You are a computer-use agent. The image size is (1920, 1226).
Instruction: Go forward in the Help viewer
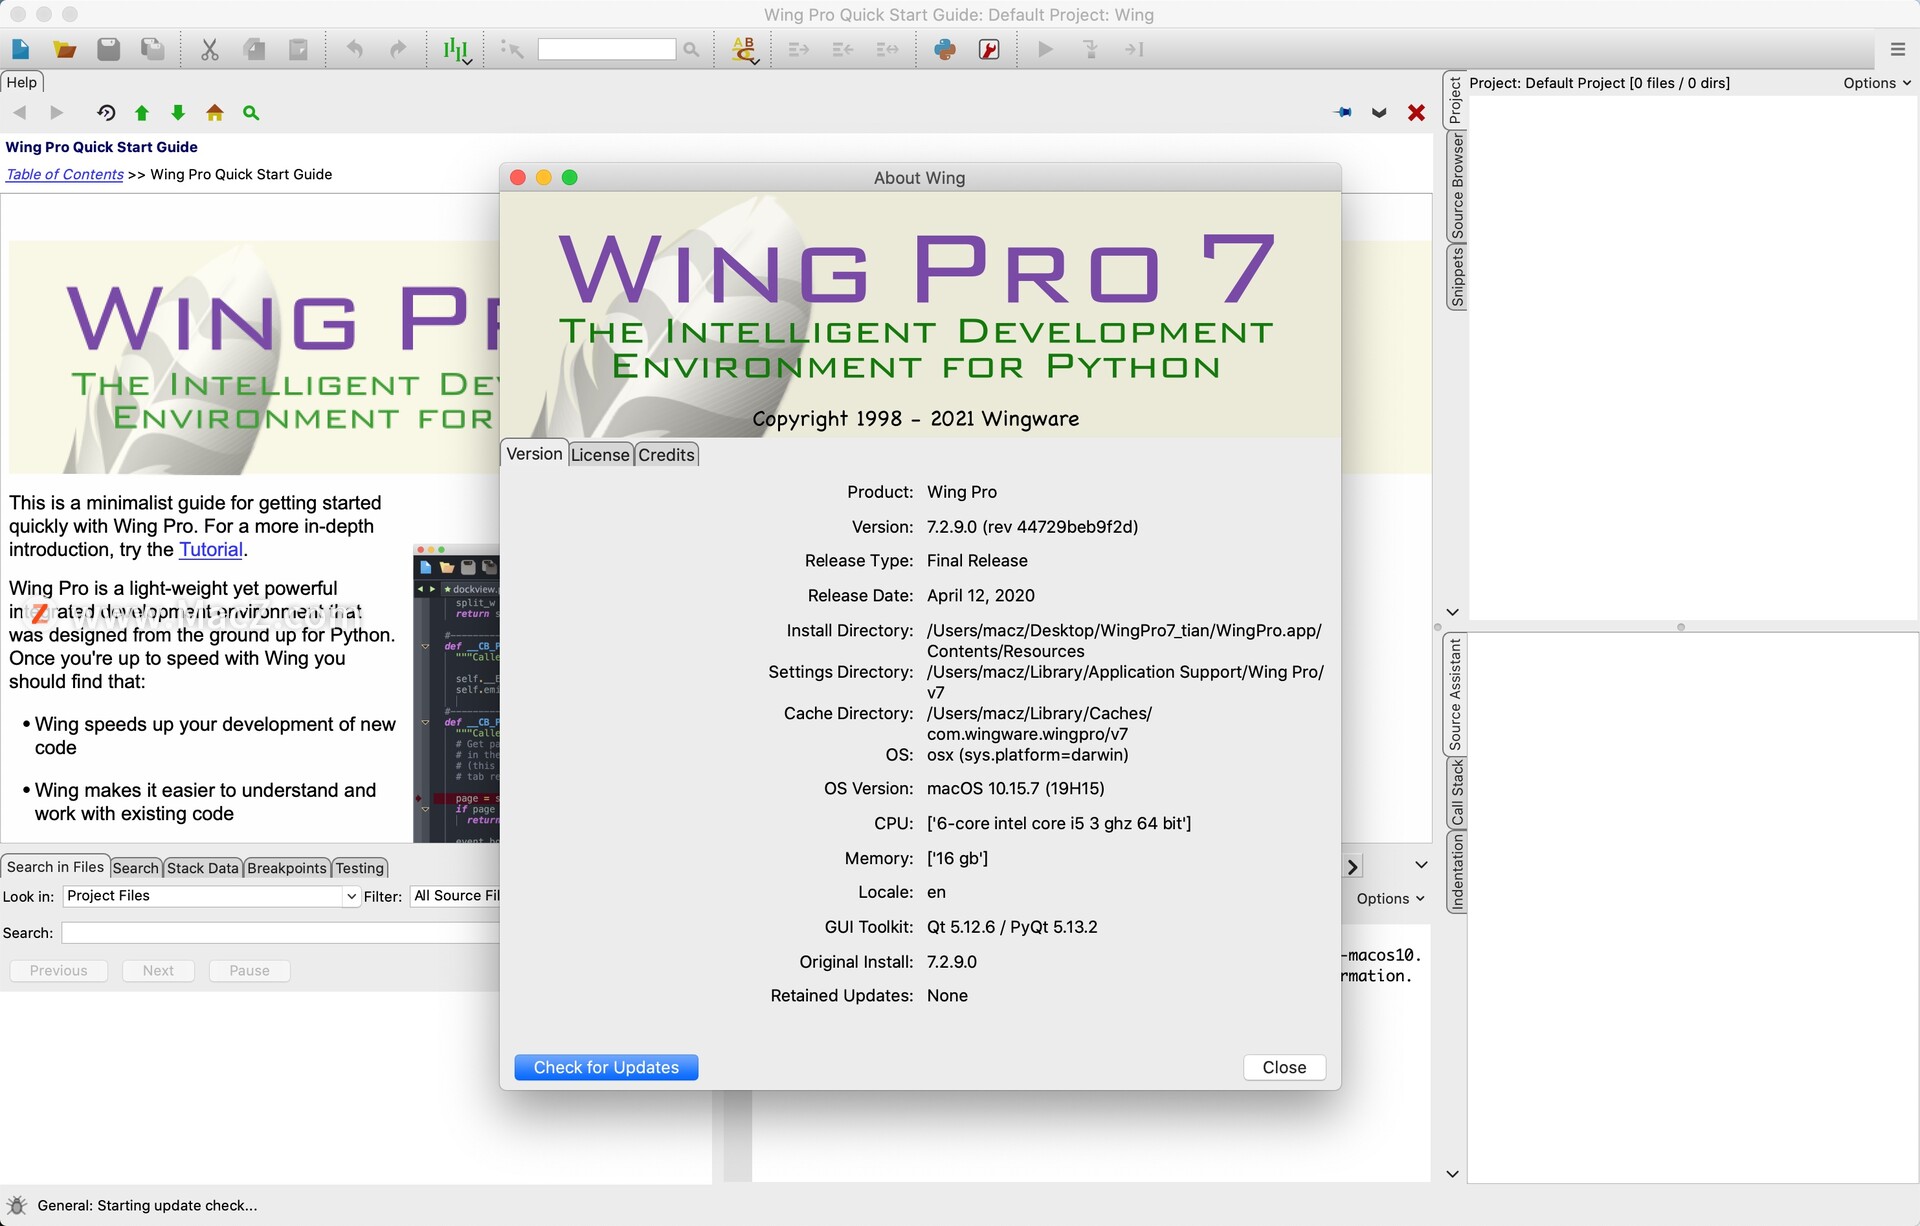point(57,113)
